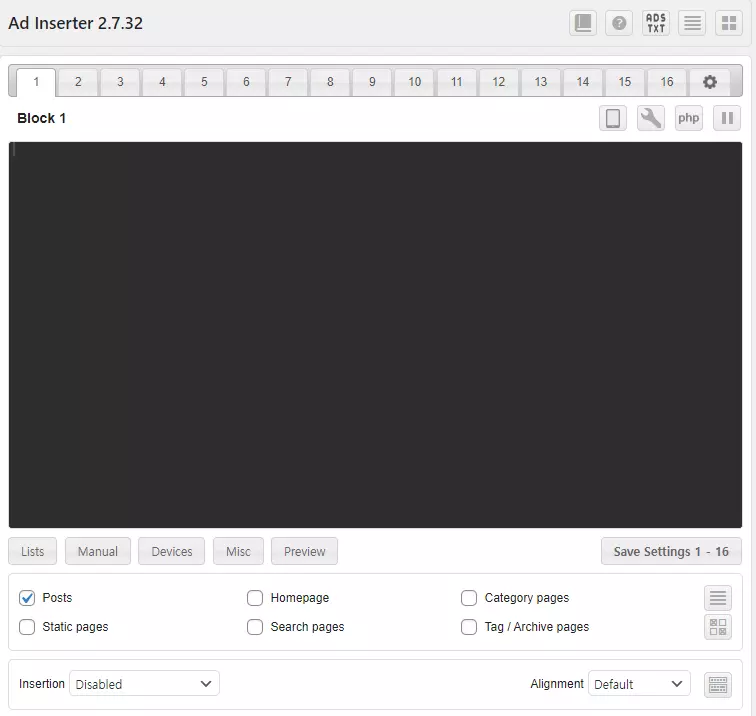Toggle the header grid blocks icon

coord(729,23)
